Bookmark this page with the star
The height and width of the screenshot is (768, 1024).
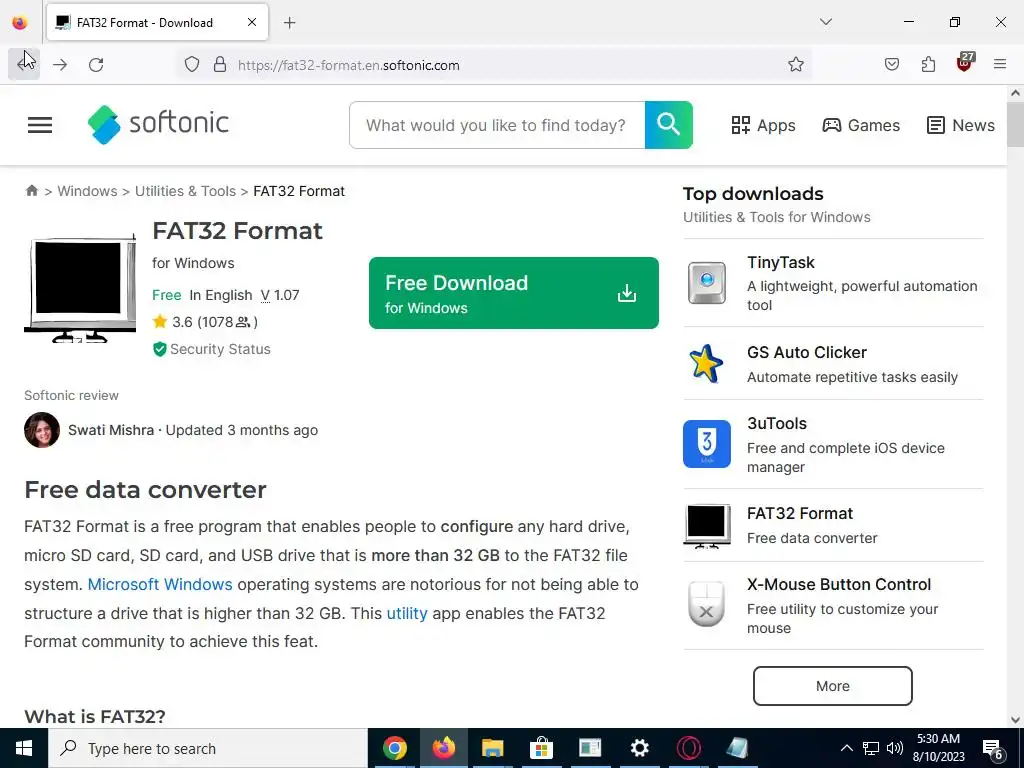pos(795,65)
